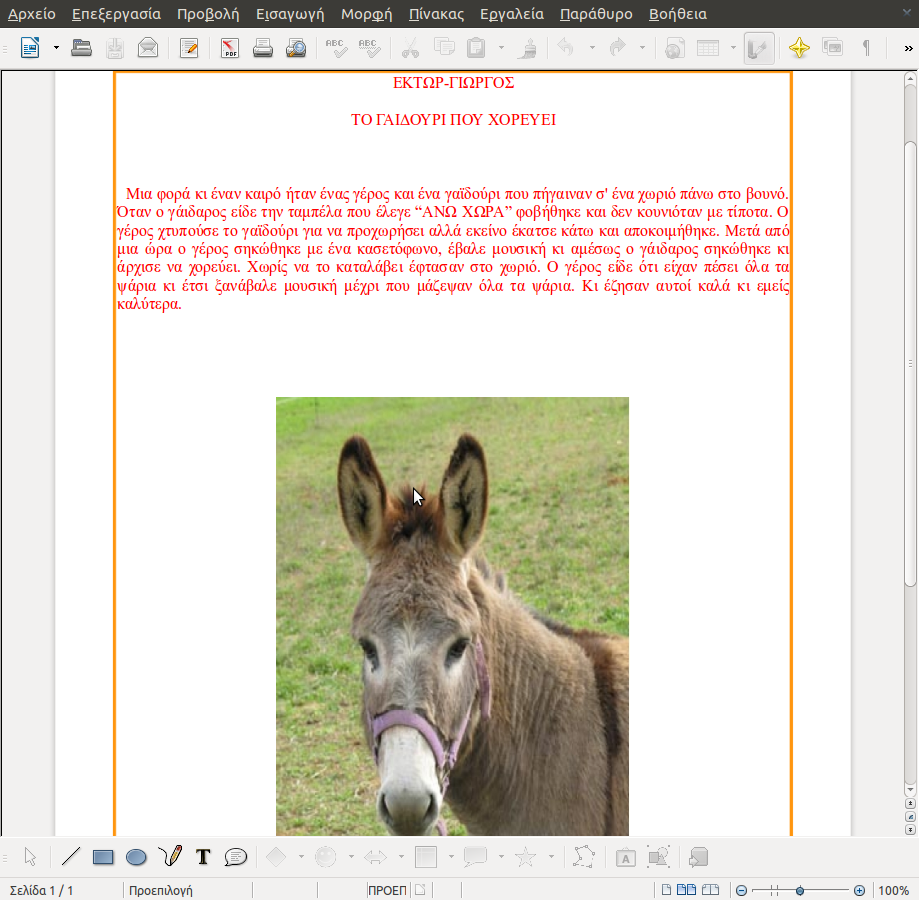Click the zoom slider handle
919x900 pixels.
(799, 891)
